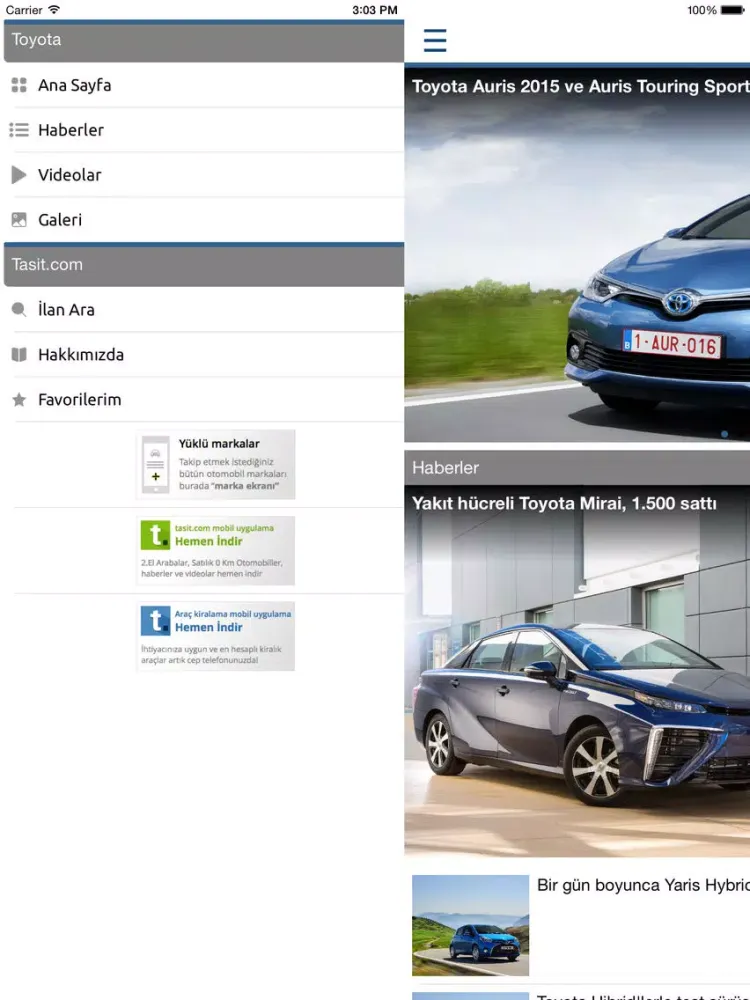The image size is (750, 1000).
Task: Tap blue Hemen İndir araç kiralama link
Action: point(209,628)
